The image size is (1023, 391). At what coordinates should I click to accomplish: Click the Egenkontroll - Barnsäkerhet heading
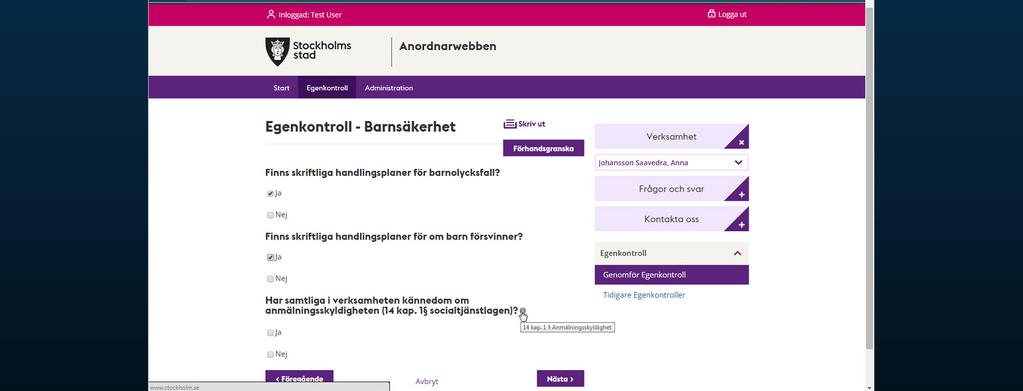coord(360,127)
